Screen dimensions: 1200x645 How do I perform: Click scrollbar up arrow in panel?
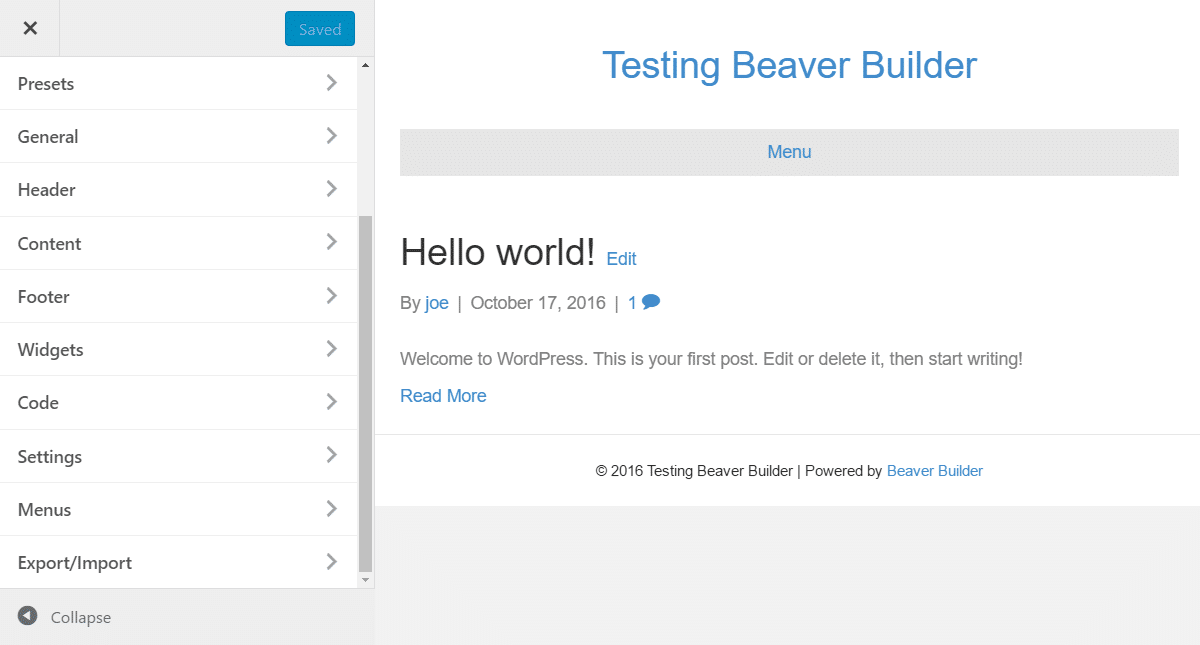tap(365, 65)
